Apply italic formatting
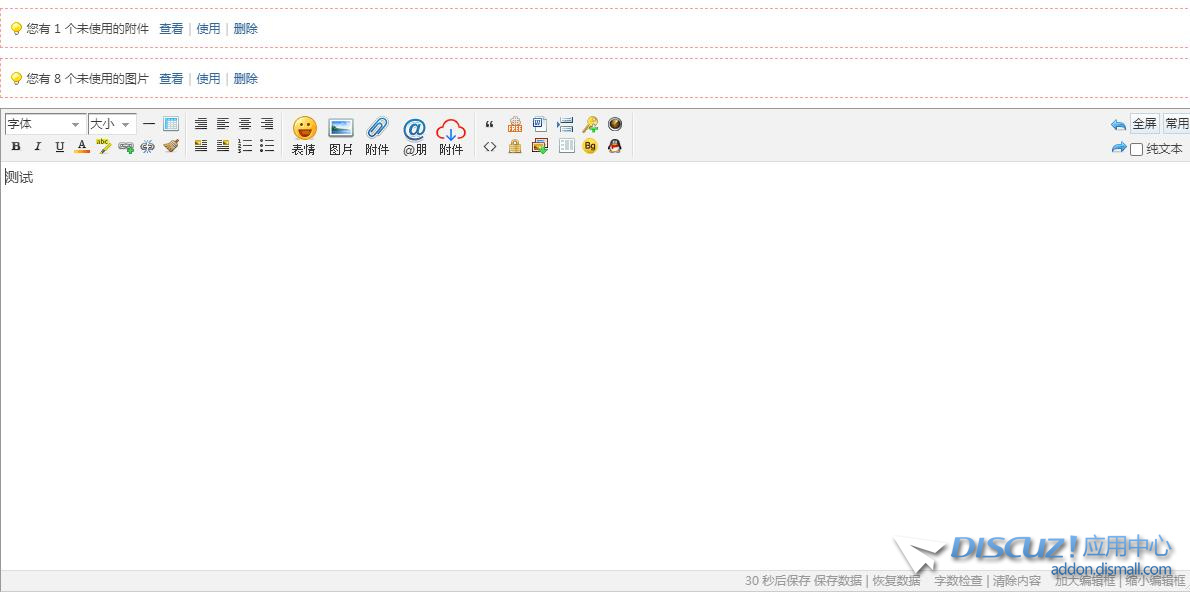Viewport: 1190px width, 595px height. (38, 147)
